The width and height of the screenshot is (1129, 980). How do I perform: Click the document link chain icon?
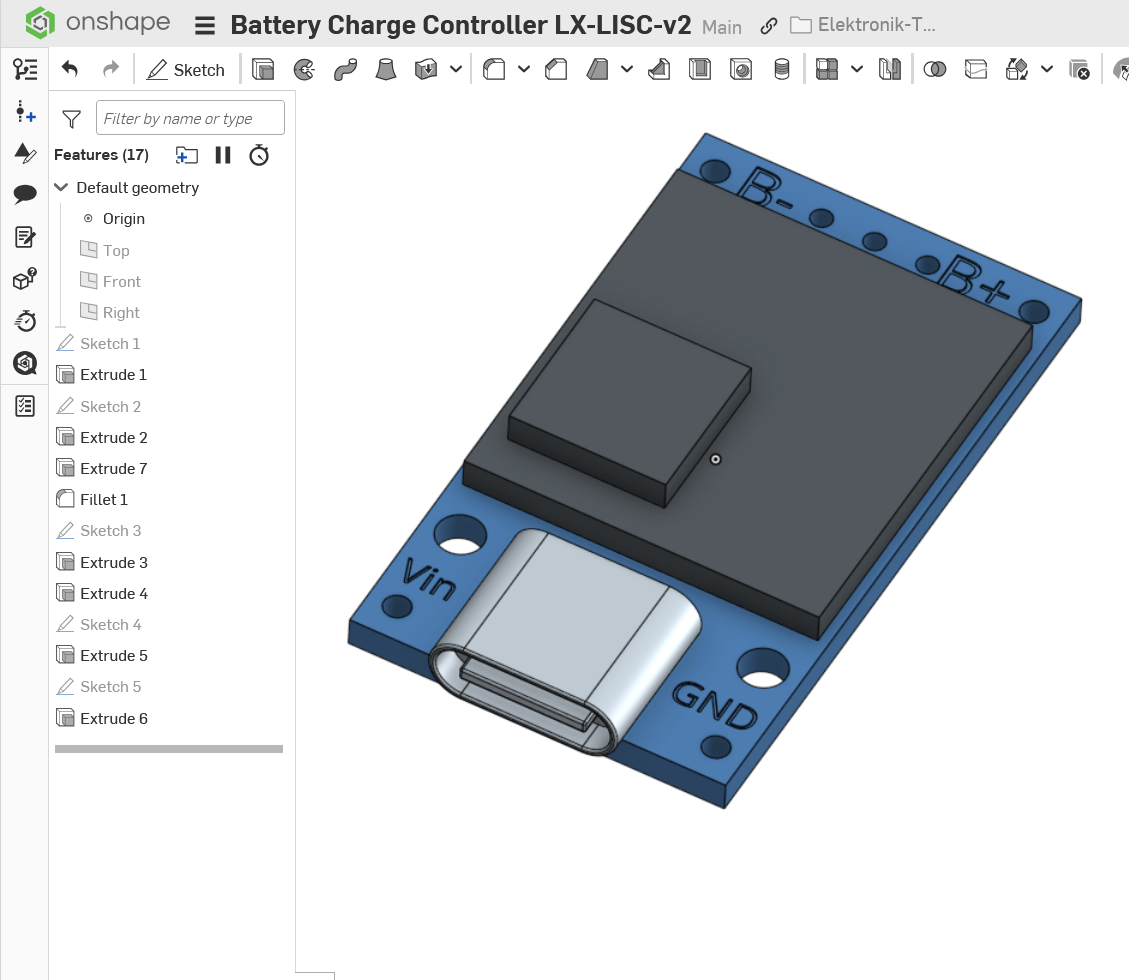tap(768, 26)
